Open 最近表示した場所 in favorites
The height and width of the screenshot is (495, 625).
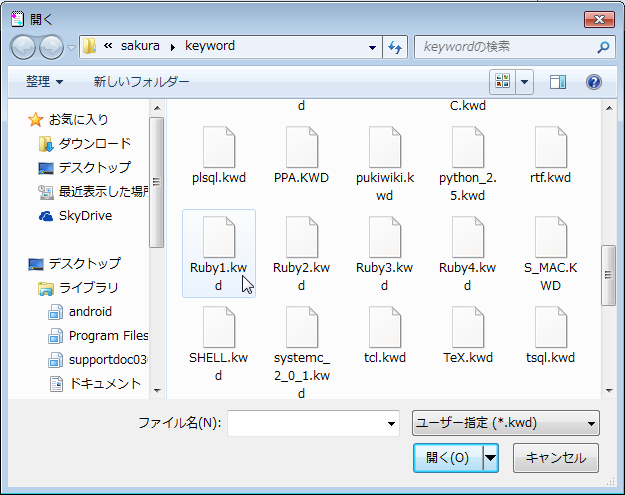click(93, 192)
